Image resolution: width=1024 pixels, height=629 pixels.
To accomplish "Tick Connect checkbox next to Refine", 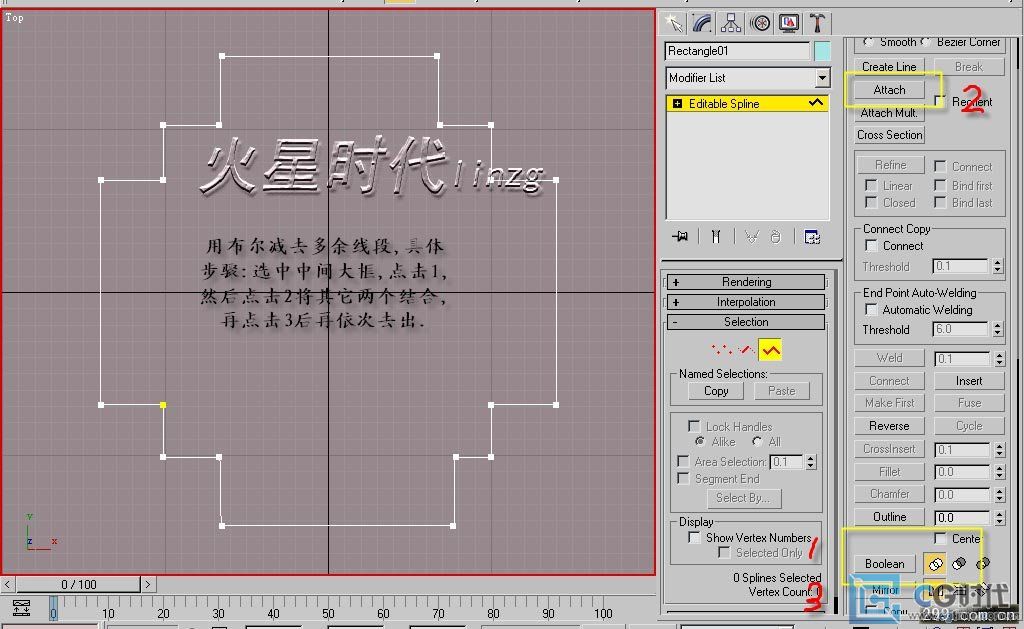I will click(940, 166).
